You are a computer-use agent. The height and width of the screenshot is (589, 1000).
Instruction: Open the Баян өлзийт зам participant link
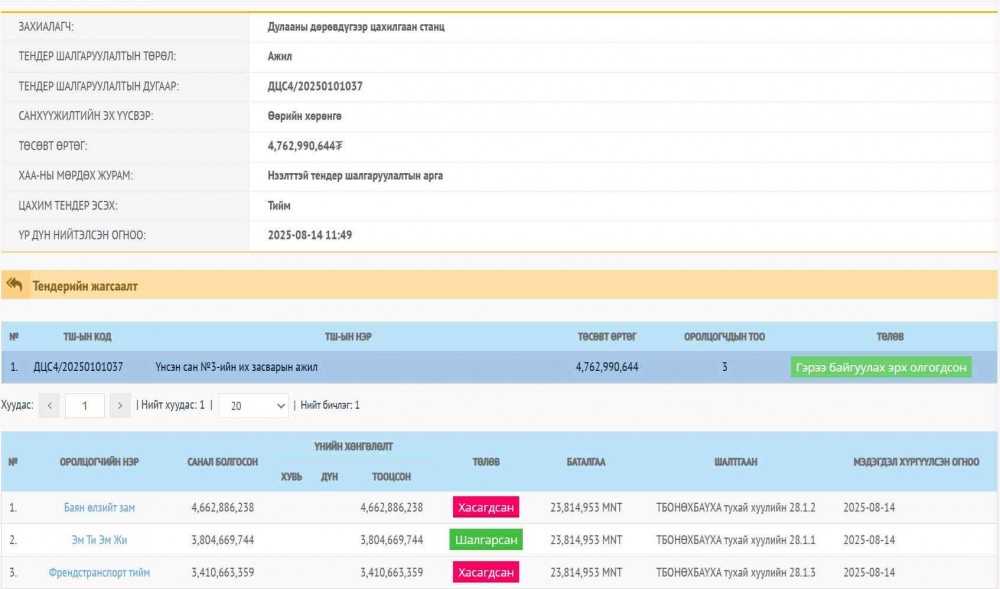(x=99, y=507)
